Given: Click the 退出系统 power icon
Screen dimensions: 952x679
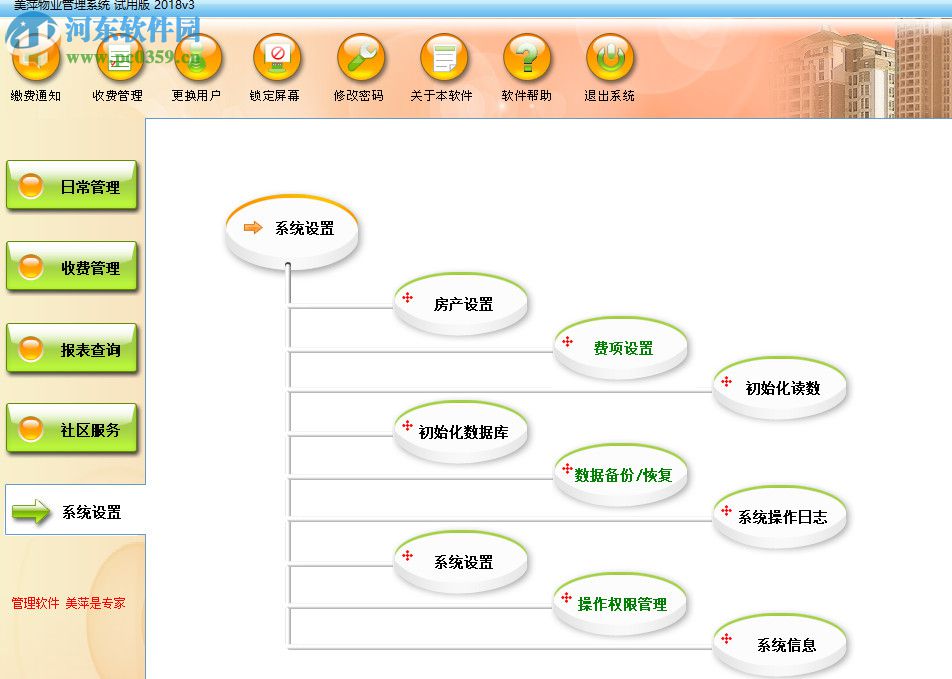Looking at the screenshot, I should click(610, 58).
